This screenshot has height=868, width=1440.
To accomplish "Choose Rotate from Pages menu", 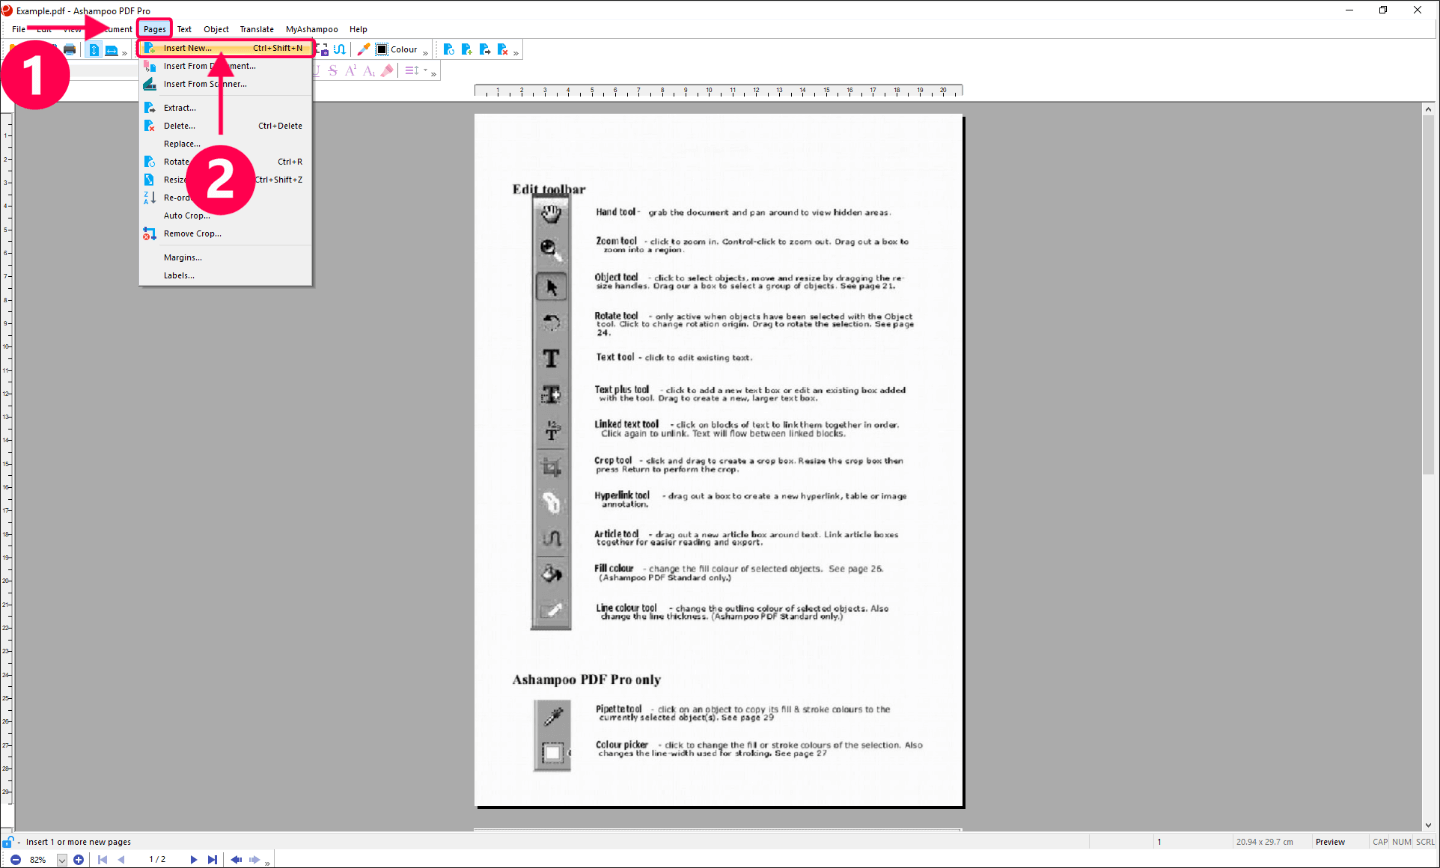I will [226, 162].
